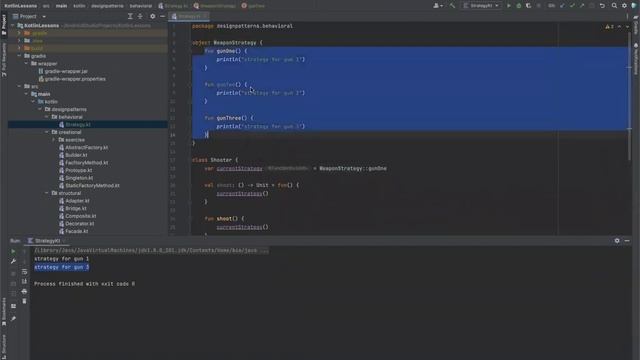The image size is (640, 360).
Task: Click the Git commit checkmark icon in the toolbar
Action: click(x=572, y=6)
